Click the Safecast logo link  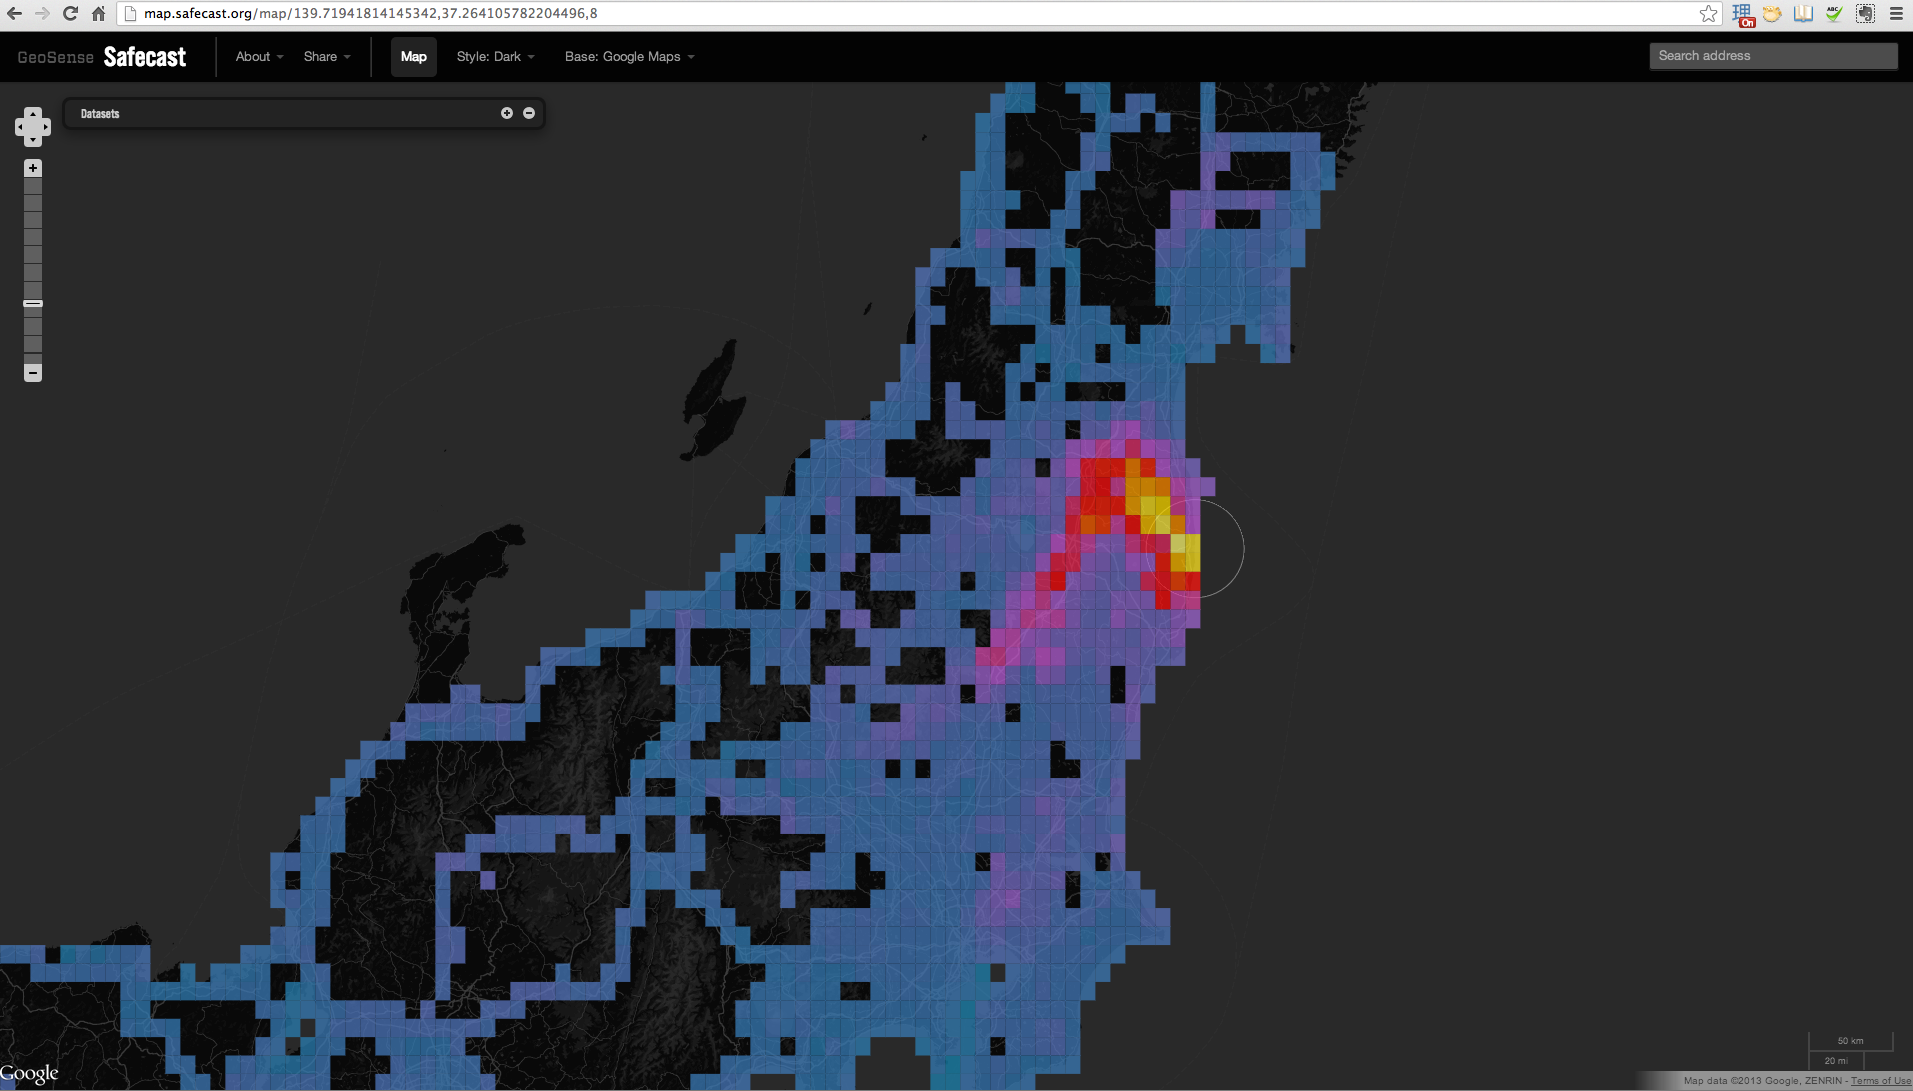[145, 57]
